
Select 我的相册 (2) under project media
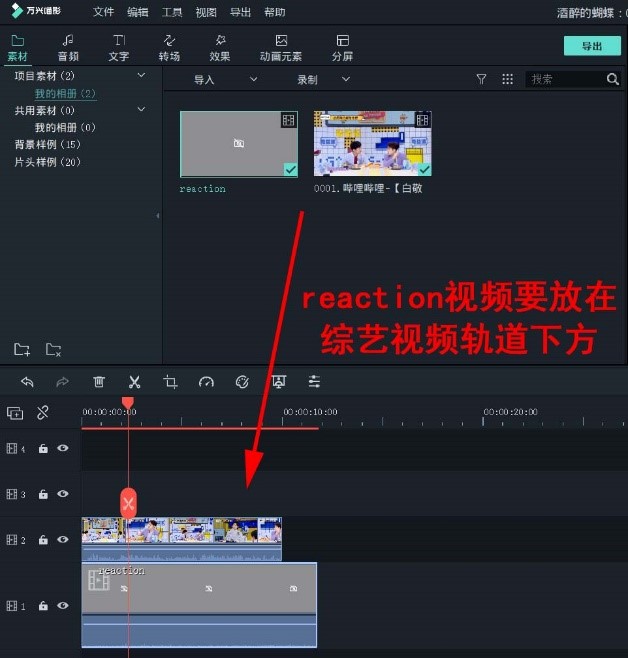65,93
